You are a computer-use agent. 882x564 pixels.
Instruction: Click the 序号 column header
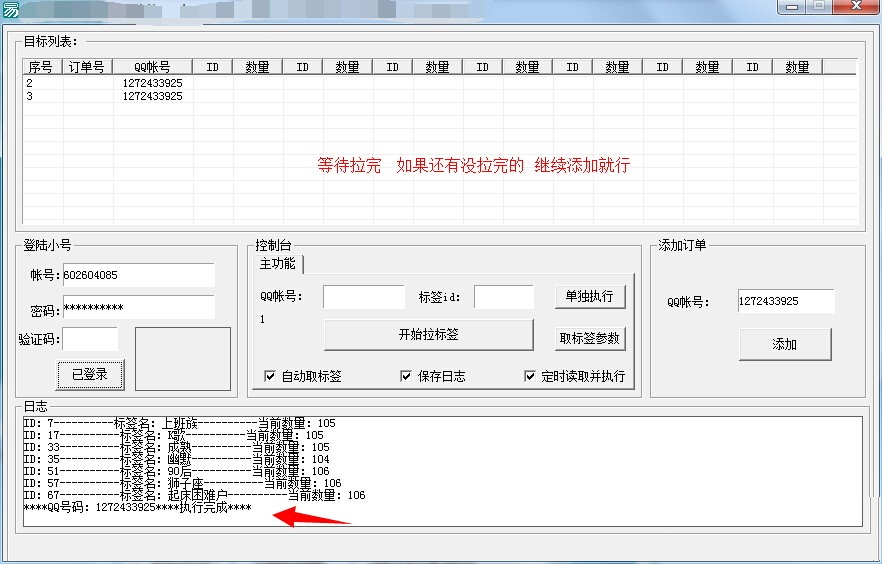[42, 67]
